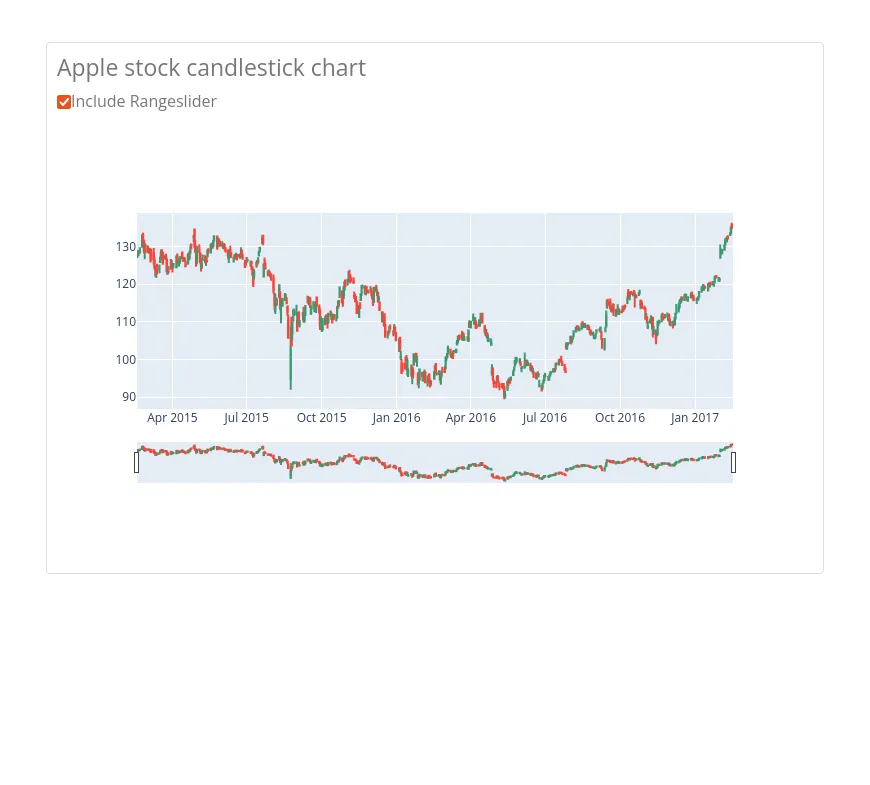Click the right rangeslider handle
The width and height of the screenshot is (870, 785).
[x=733, y=462]
